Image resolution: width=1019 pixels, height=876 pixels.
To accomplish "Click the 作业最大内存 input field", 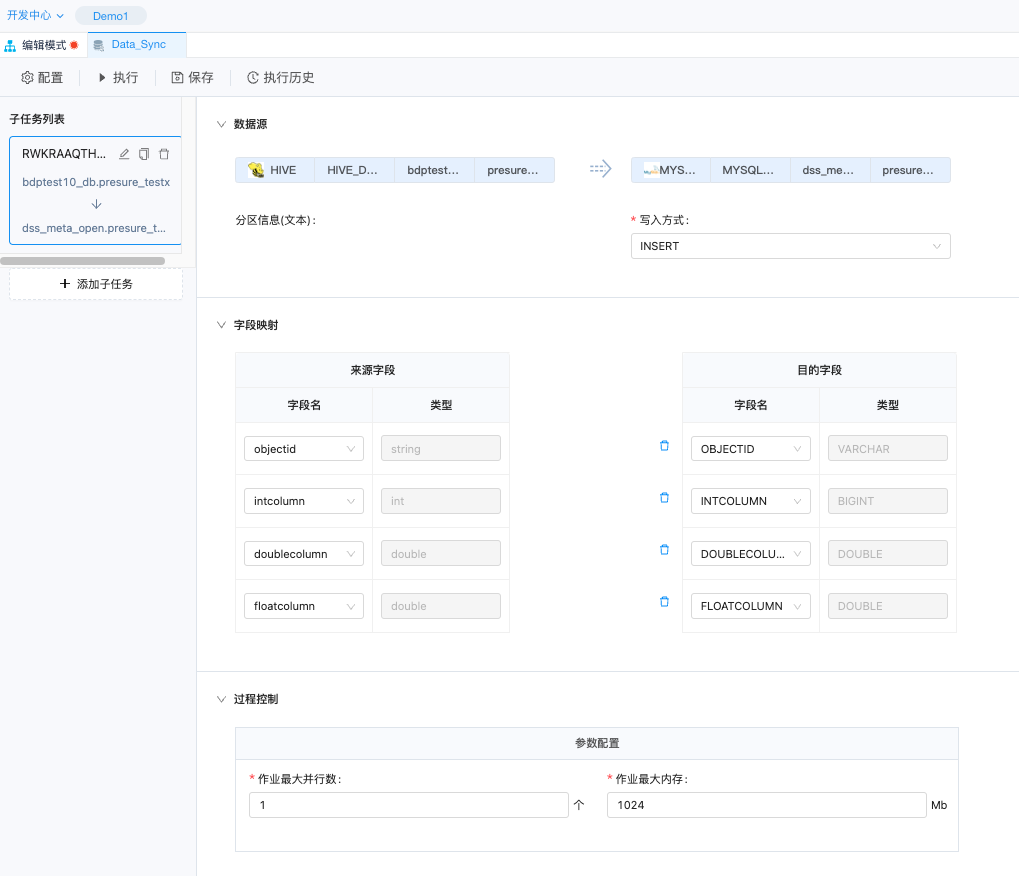I will tap(766, 805).
